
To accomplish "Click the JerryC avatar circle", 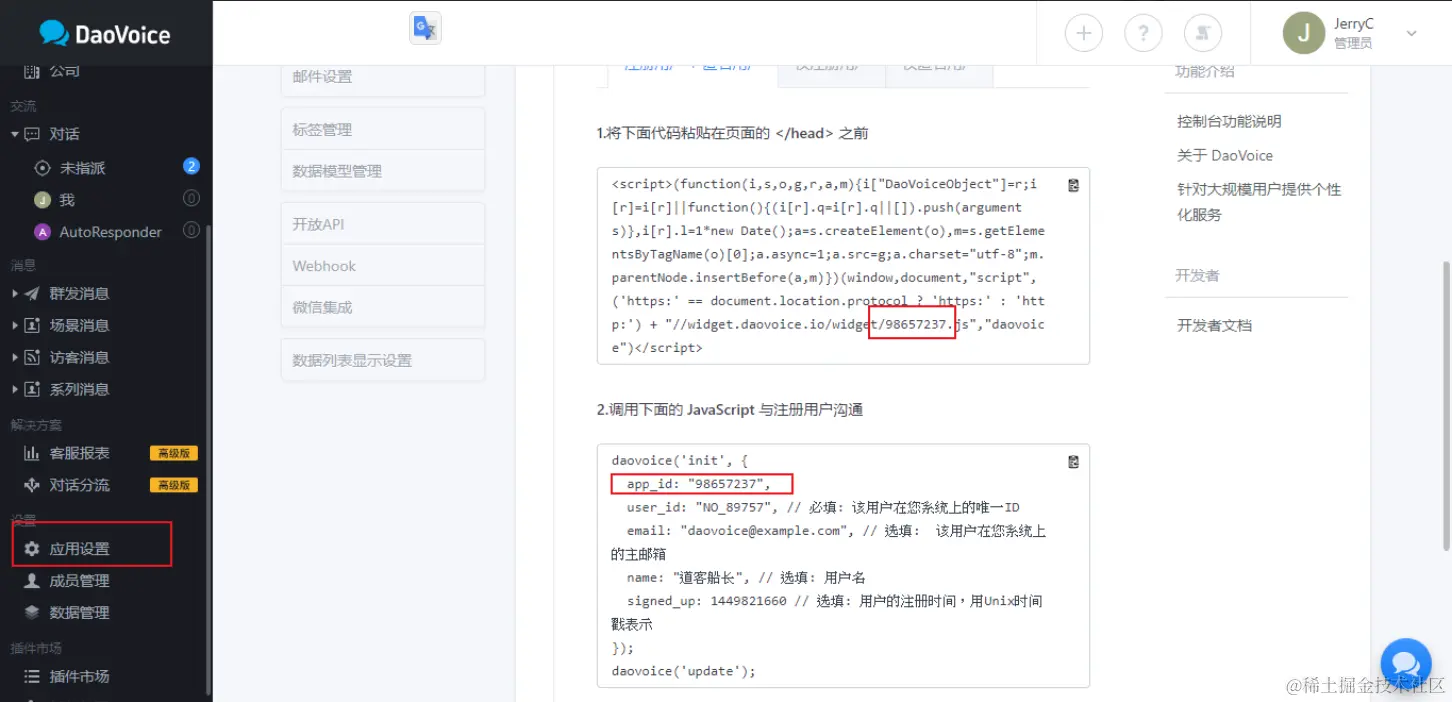I will click(1303, 33).
